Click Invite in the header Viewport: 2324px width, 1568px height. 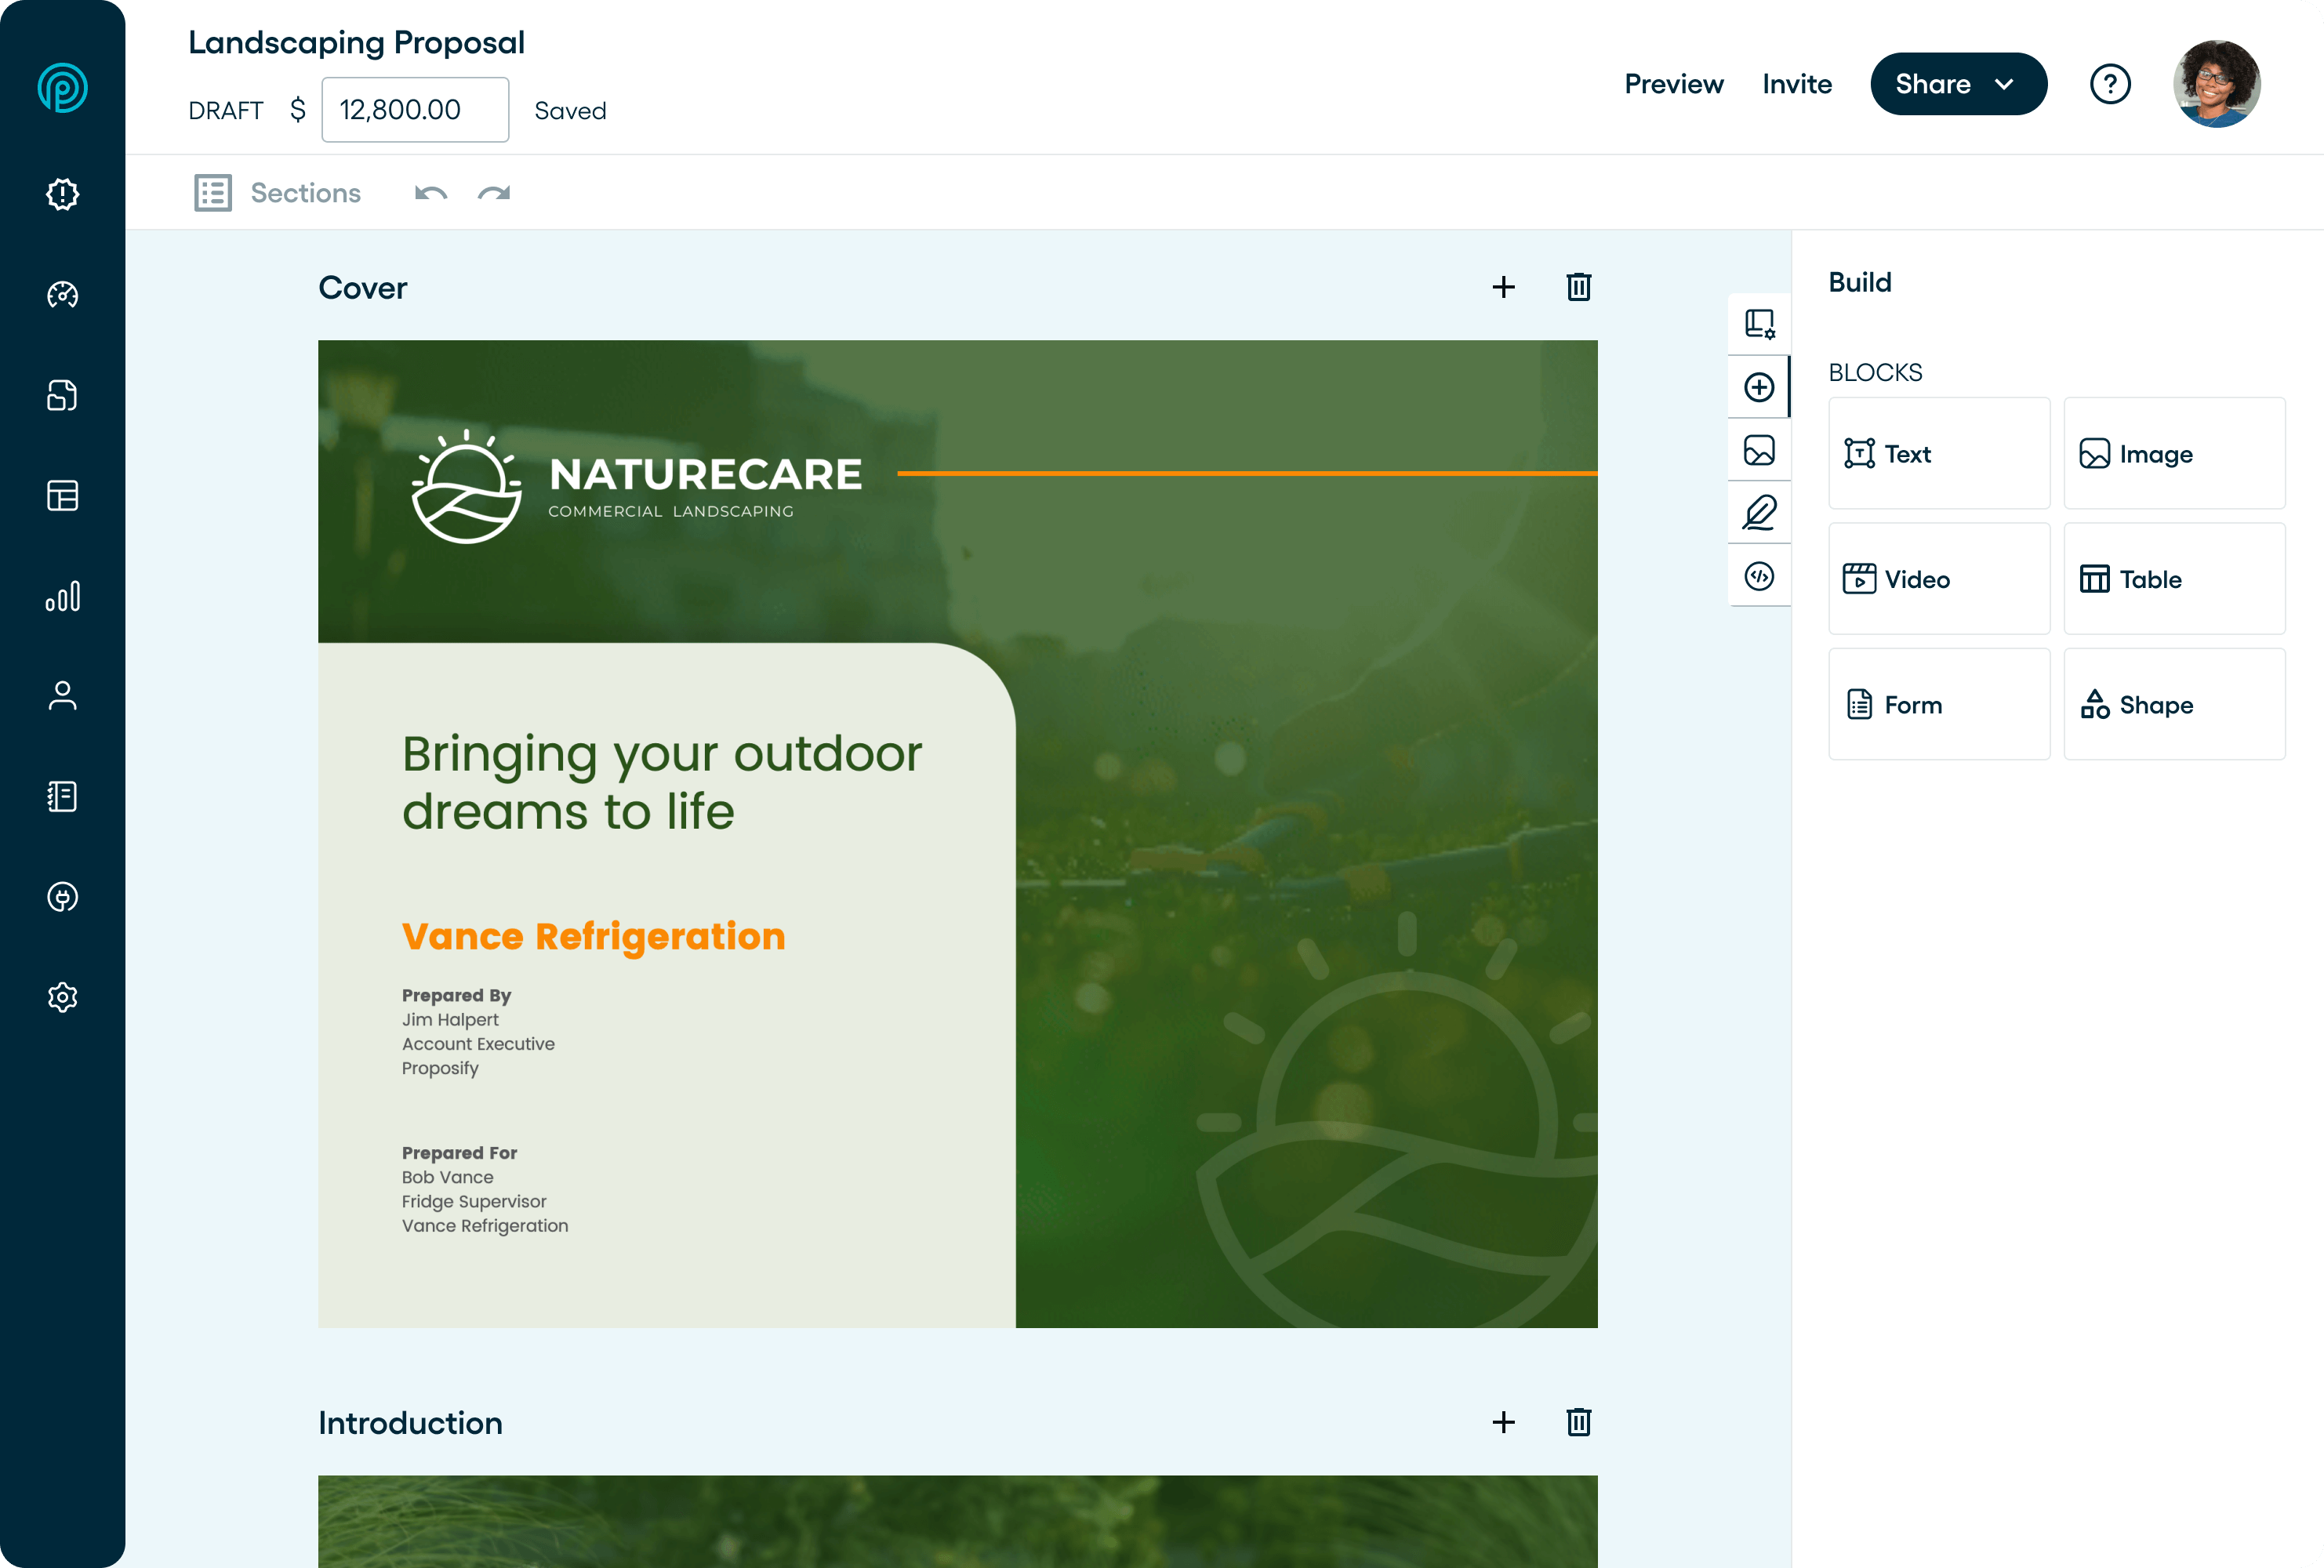tap(1796, 84)
